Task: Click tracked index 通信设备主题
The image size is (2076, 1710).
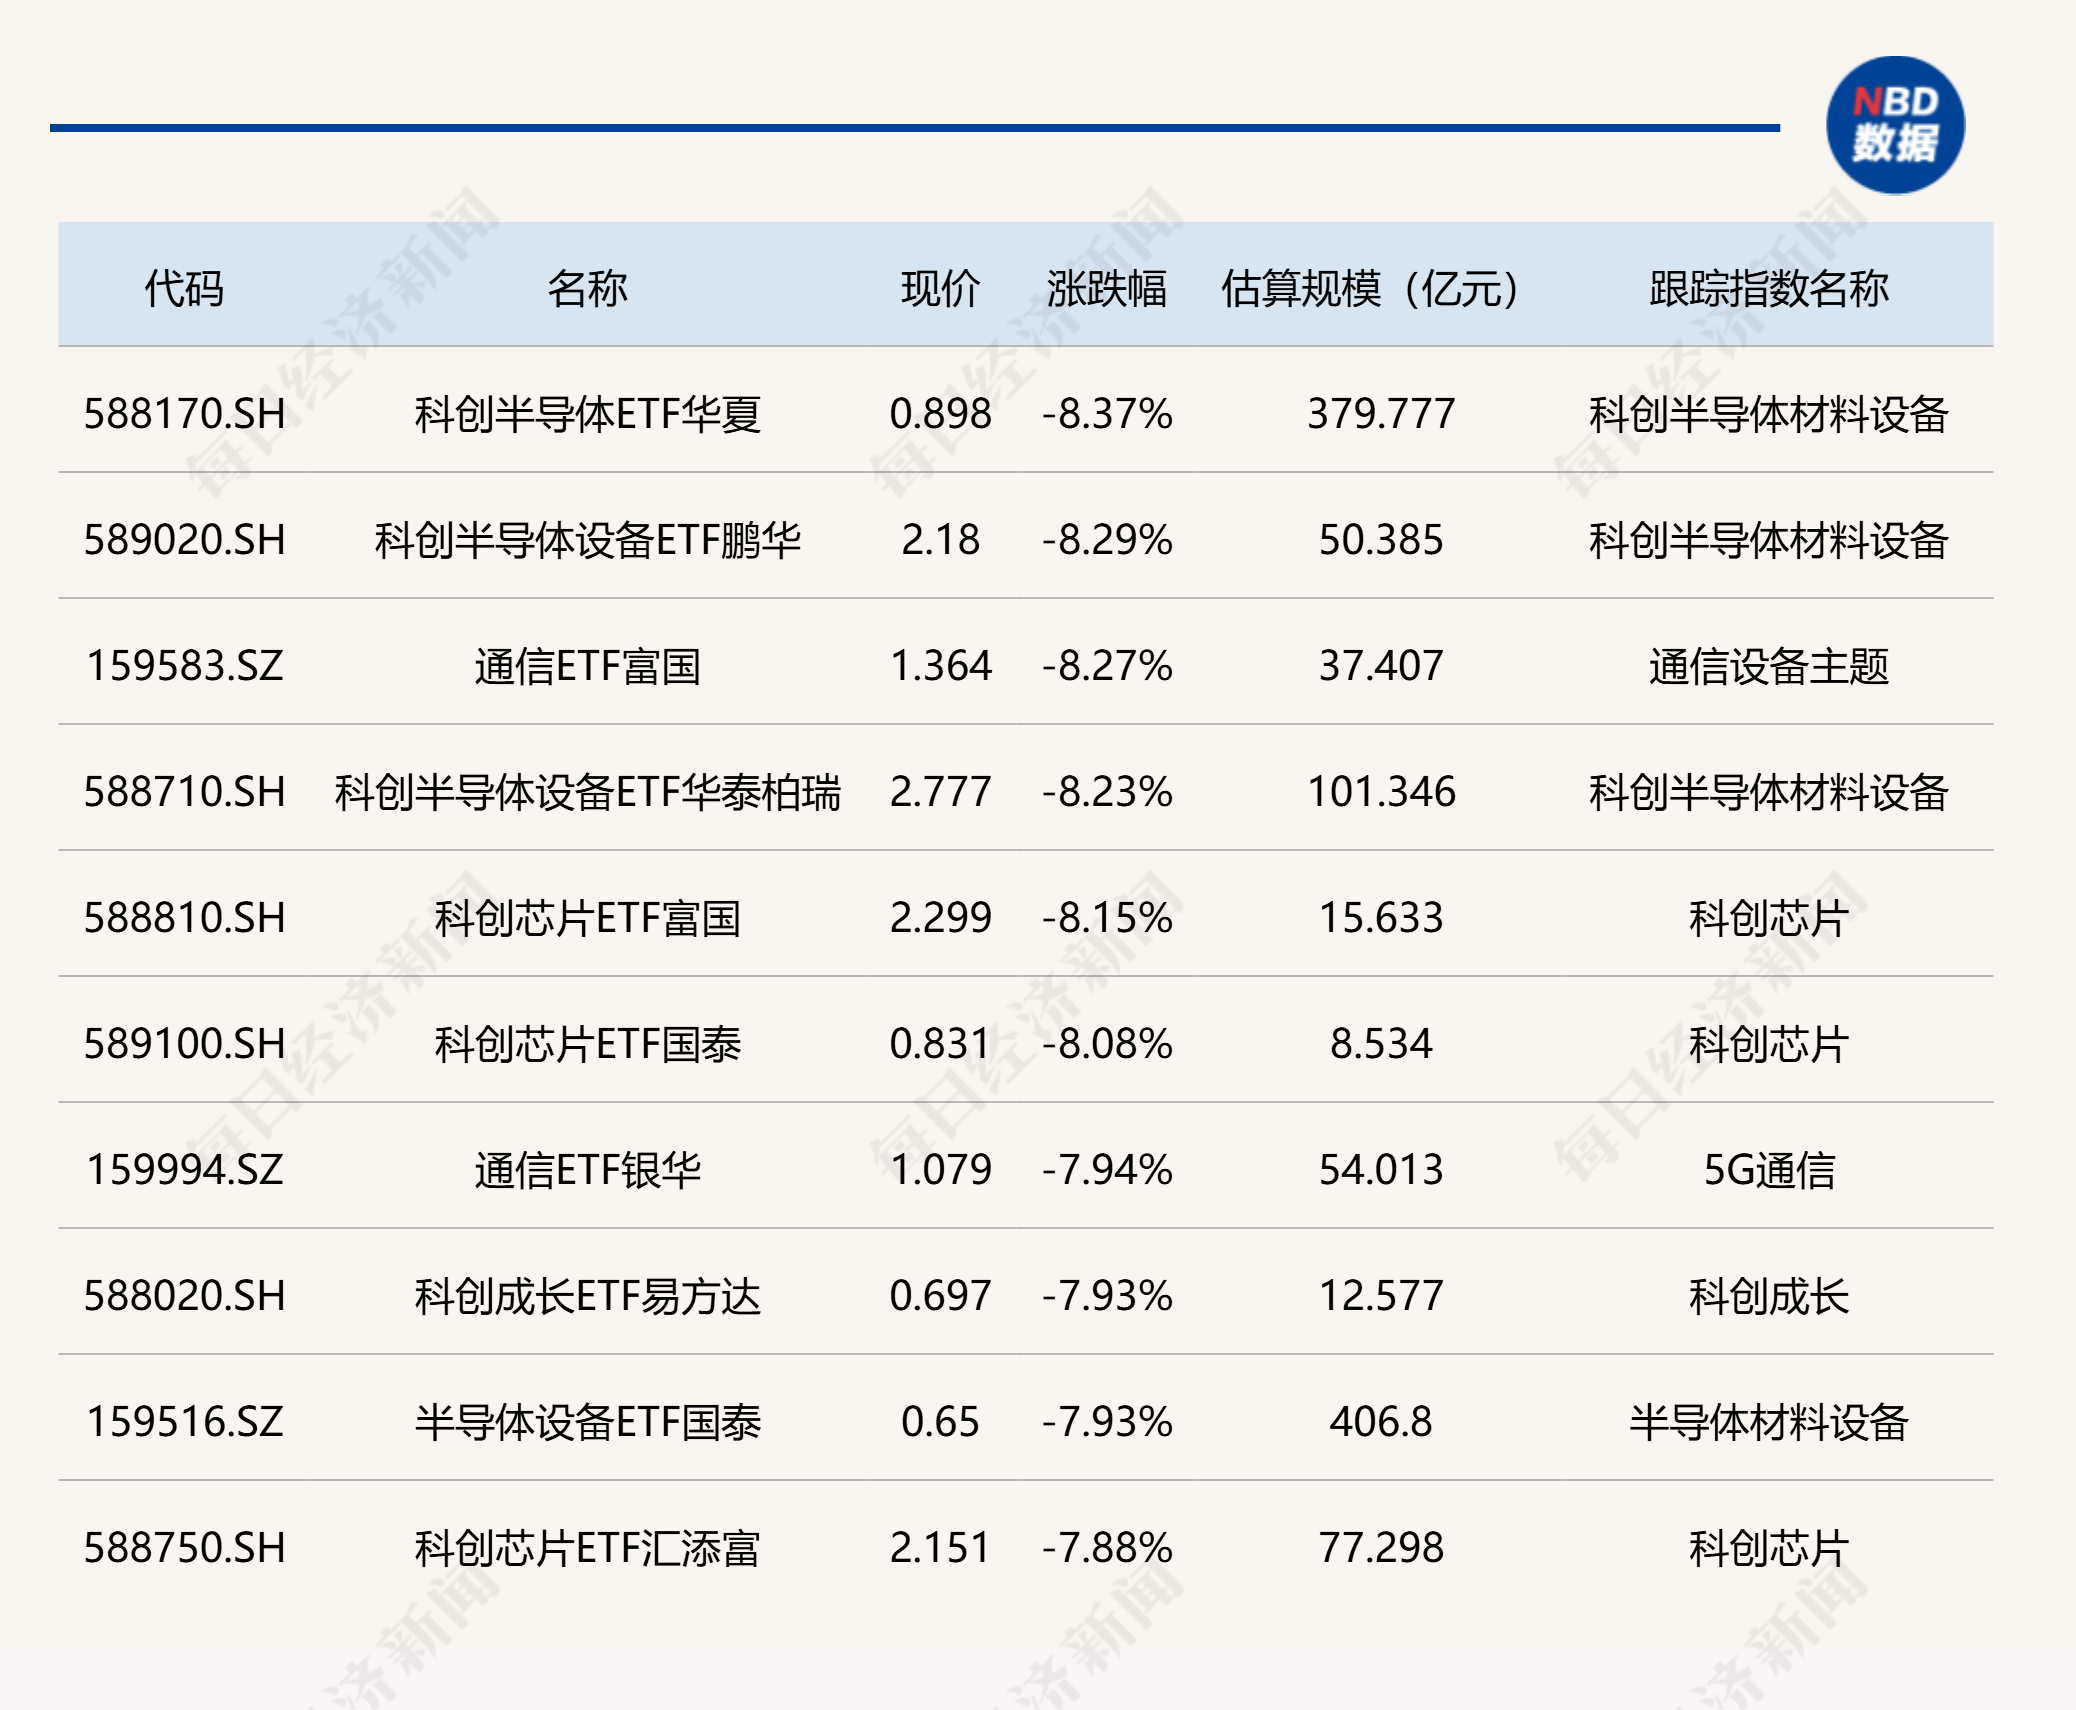Action: pyautogui.click(x=1769, y=666)
